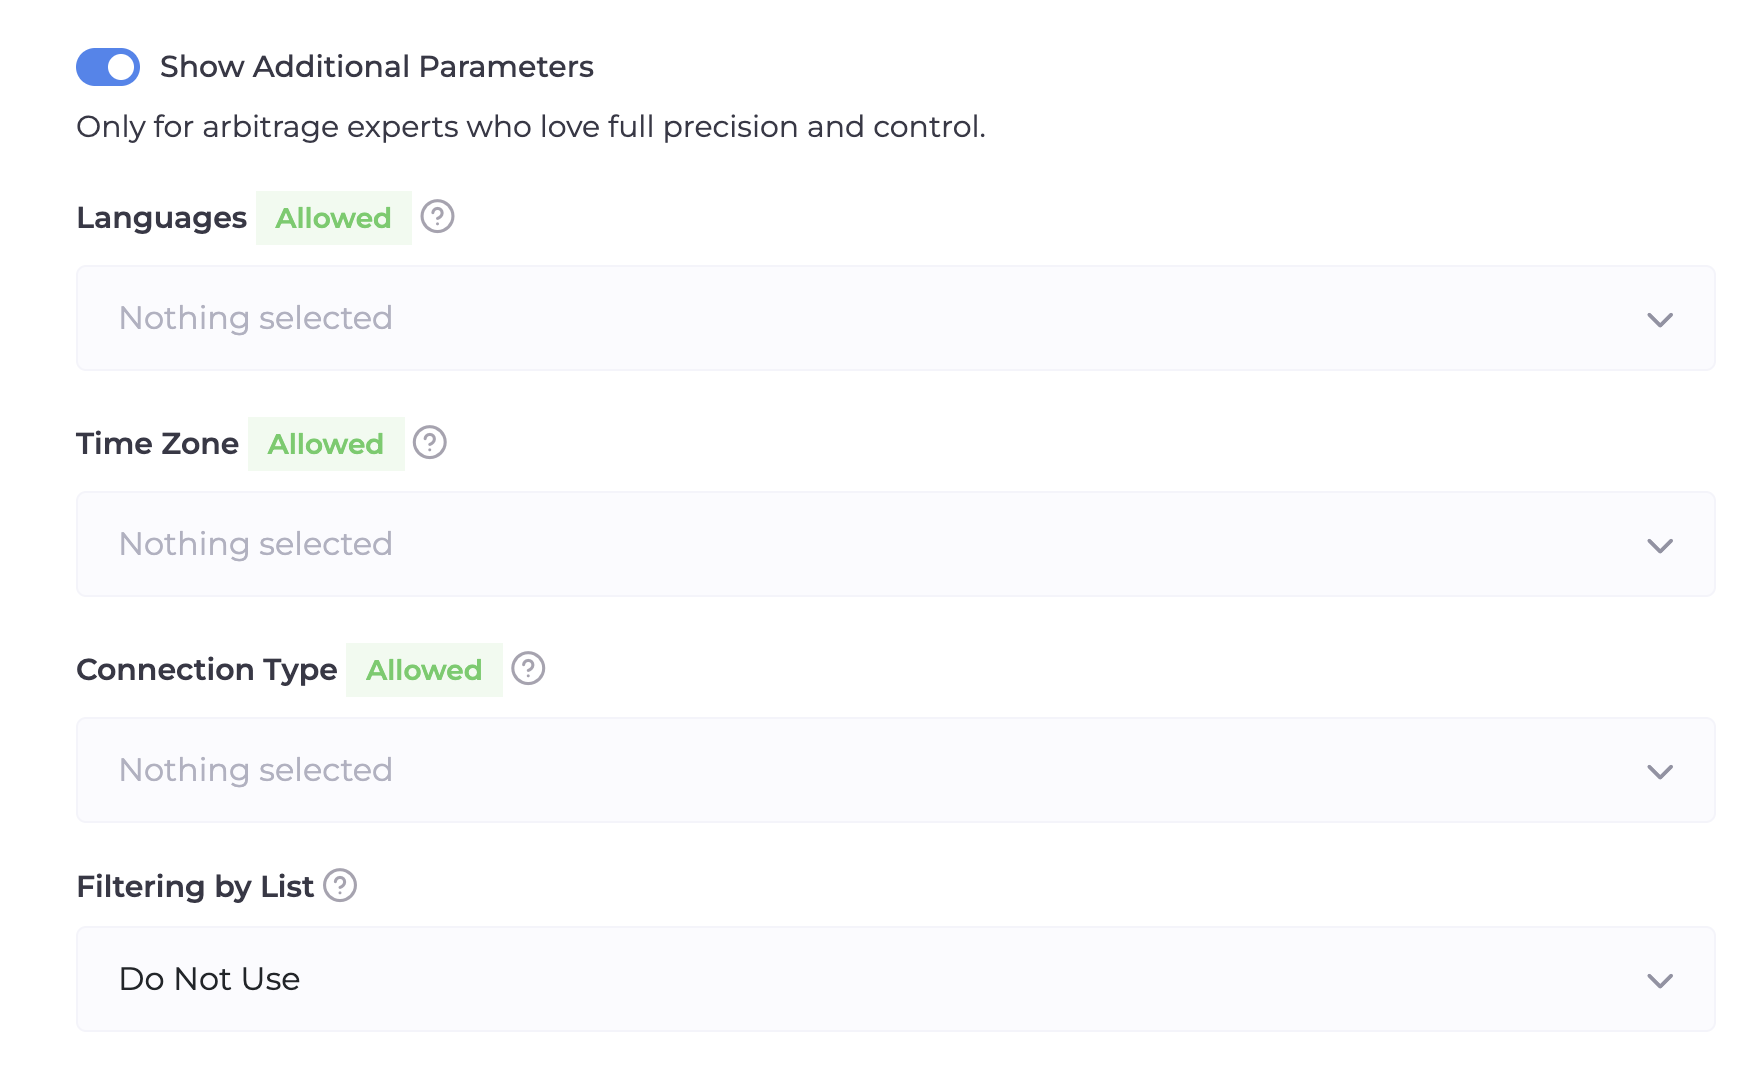This screenshot has height=1074, width=1758.
Task: Click the 'Filtering by List' heading label
Action: pyautogui.click(x=195, y=887)
